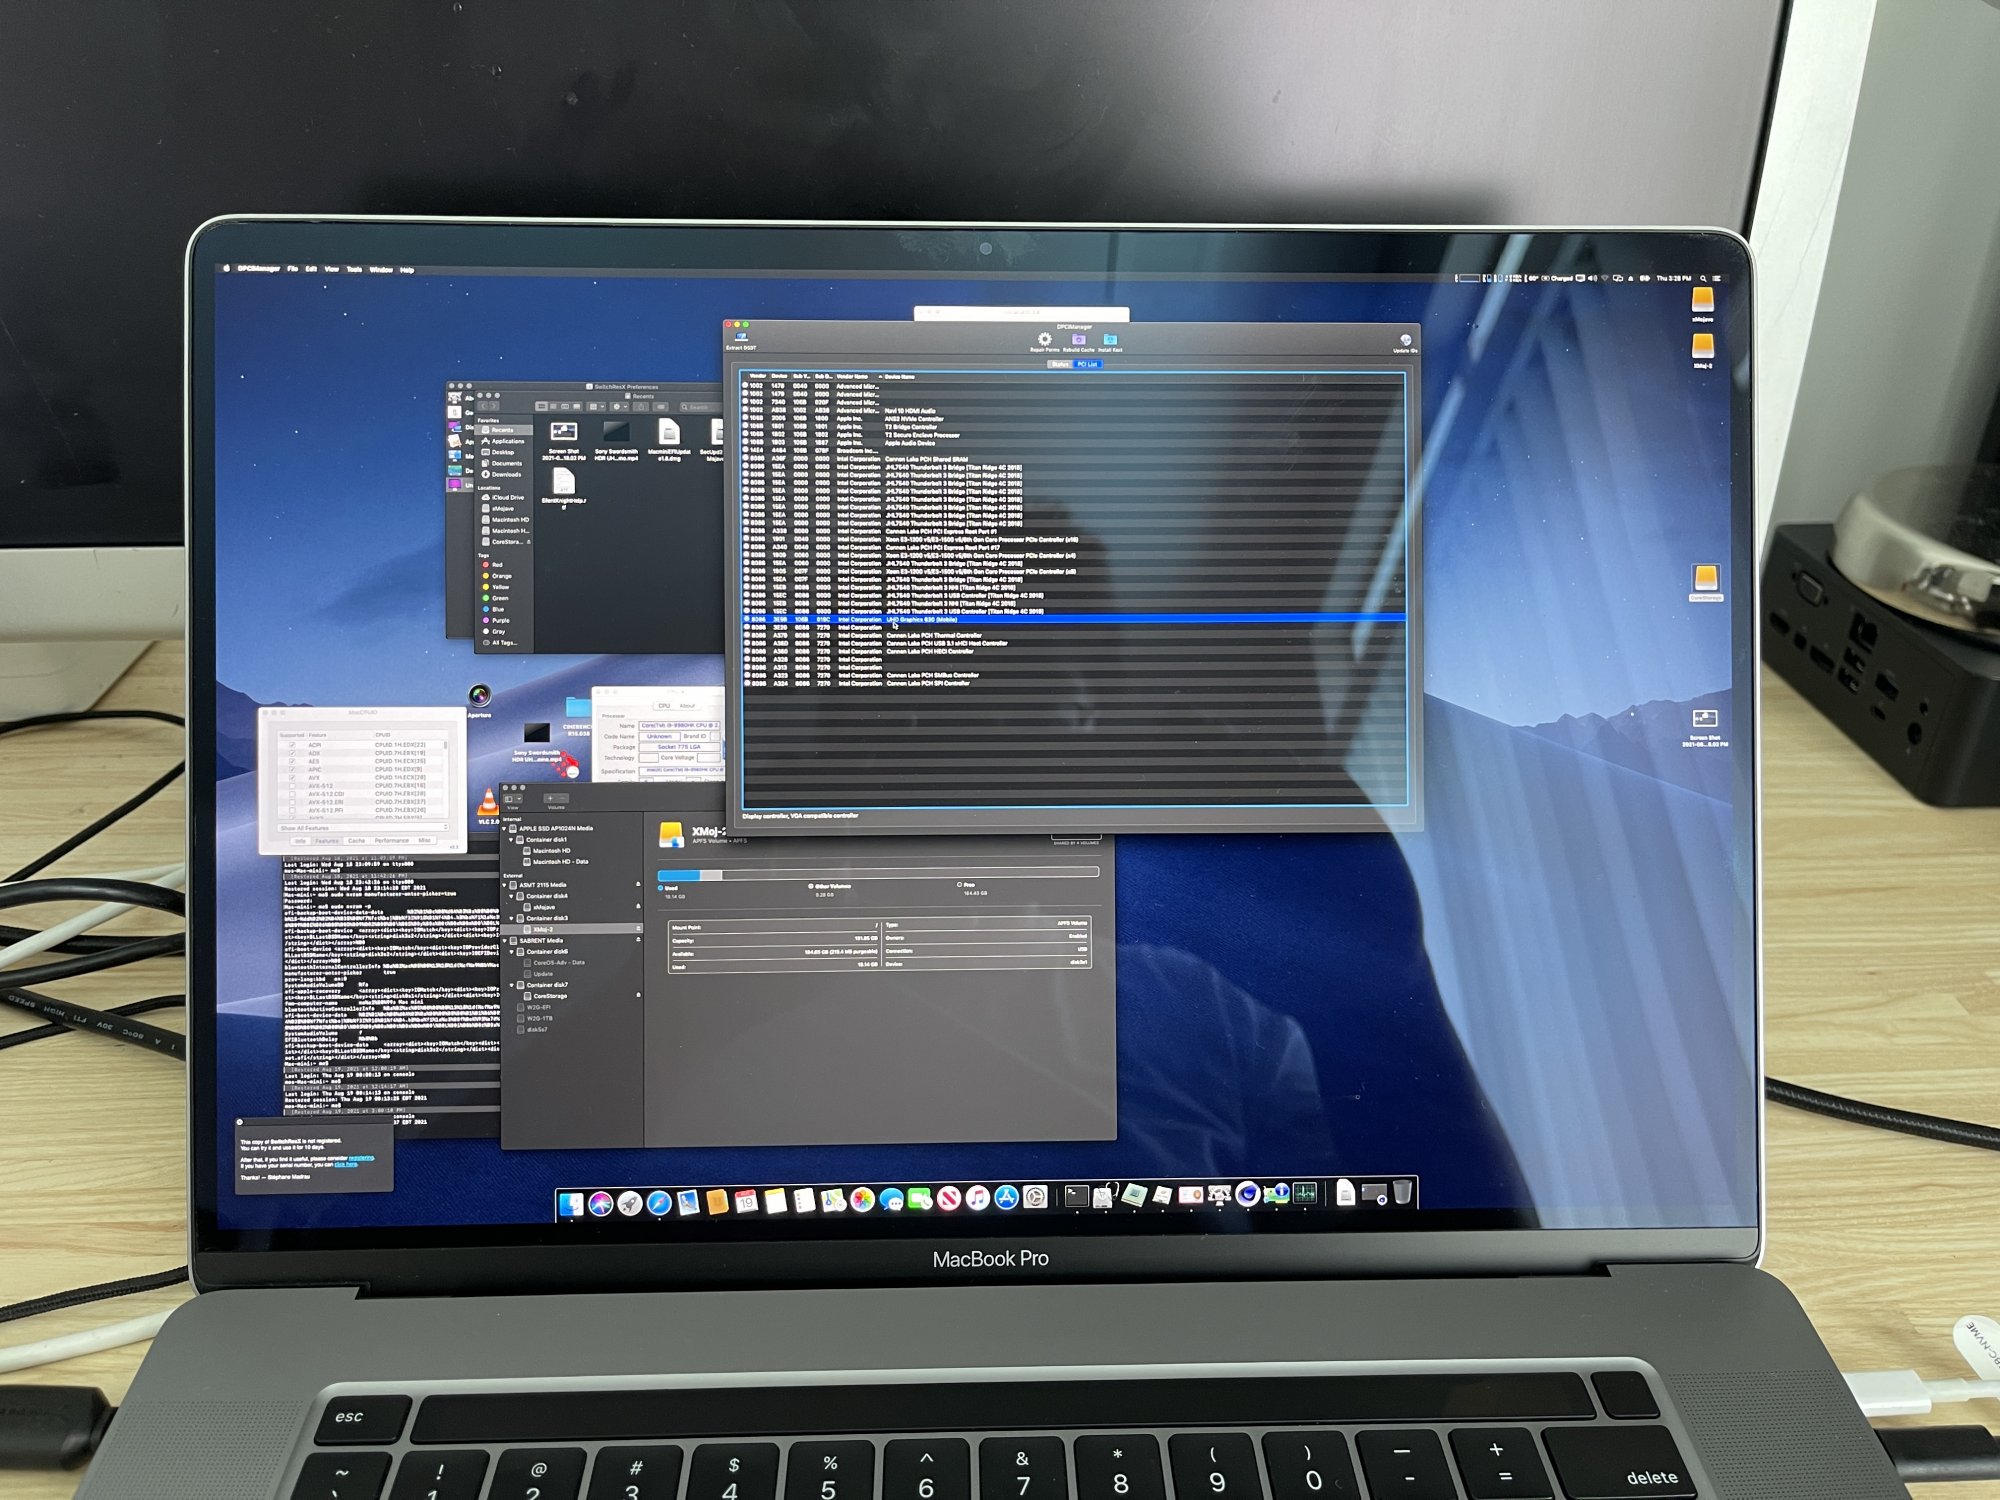The height and width of the screenshot is (1500, 2000).
Task: Select UHD Graphics 630 (Mobile) row
Action: click(x=1073, y=619)
